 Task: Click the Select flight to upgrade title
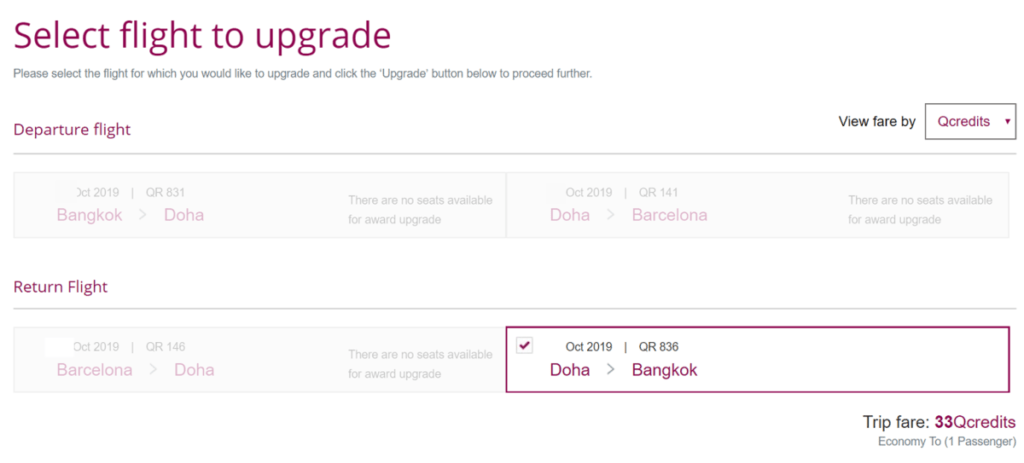[x=202, y=35]
